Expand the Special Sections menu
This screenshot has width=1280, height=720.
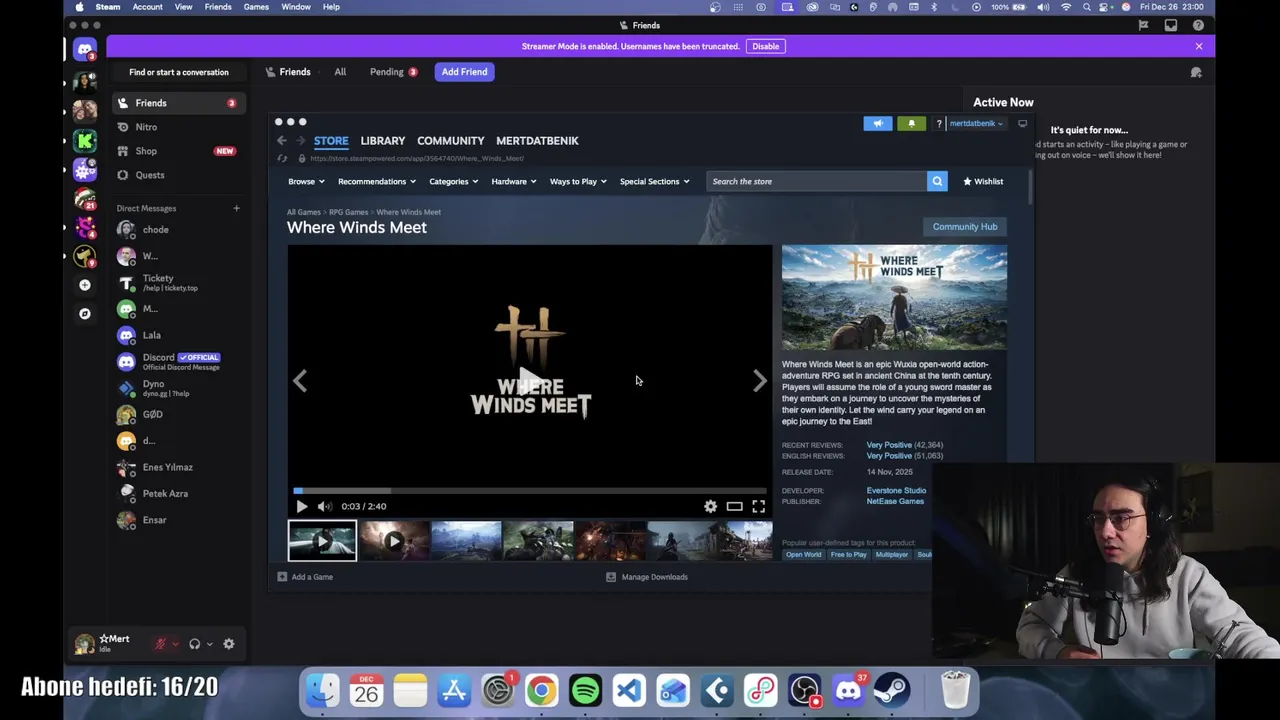click(x=654, y=181)
